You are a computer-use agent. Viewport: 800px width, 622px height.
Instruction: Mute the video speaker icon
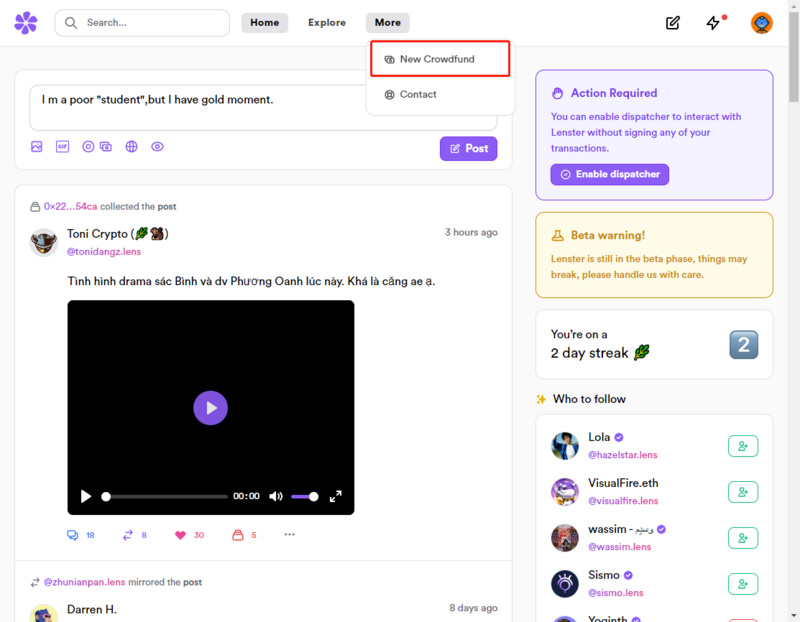(x=276, y=496)
